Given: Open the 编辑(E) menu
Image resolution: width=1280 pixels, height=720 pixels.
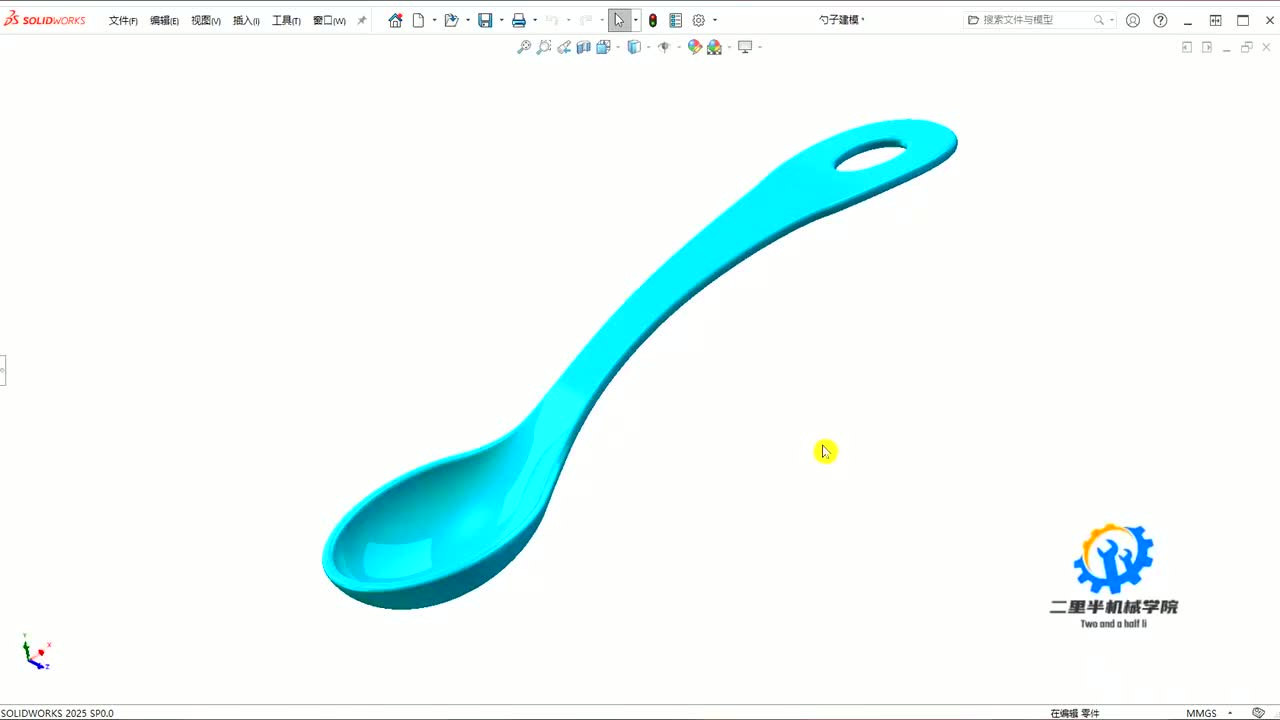Looking at the screenshot, I should coord(164,21).
